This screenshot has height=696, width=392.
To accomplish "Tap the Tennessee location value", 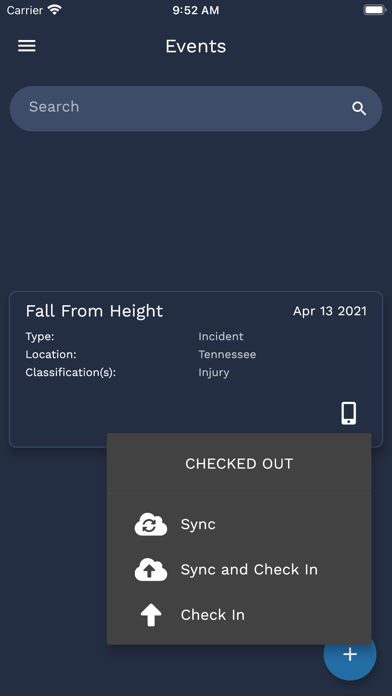I will 227,355.
